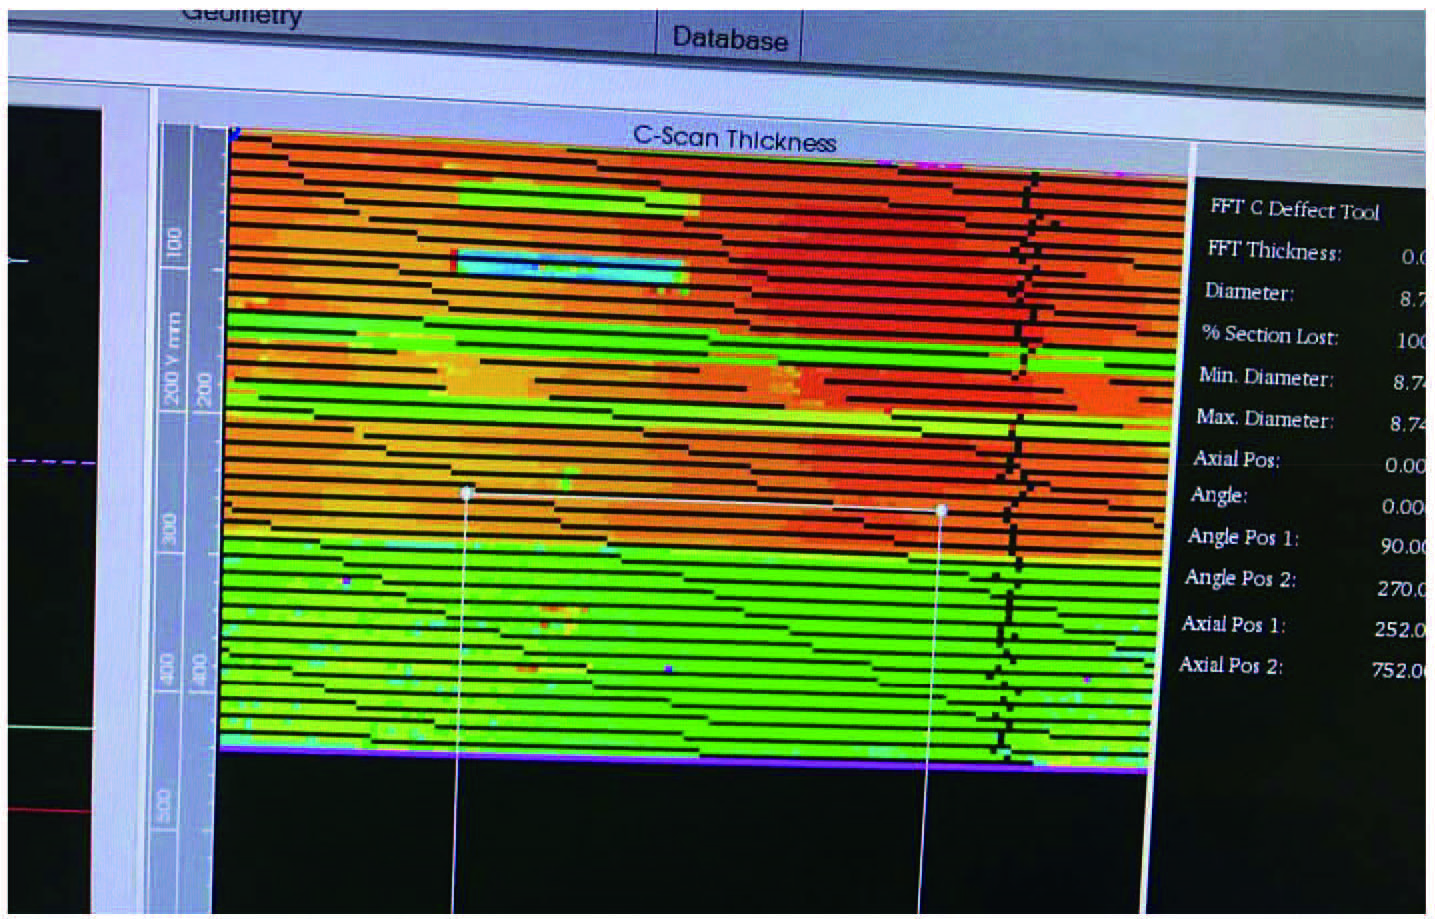Select the right measurement cursor handle
1435x919 pixels.
[x=941, y=510]
